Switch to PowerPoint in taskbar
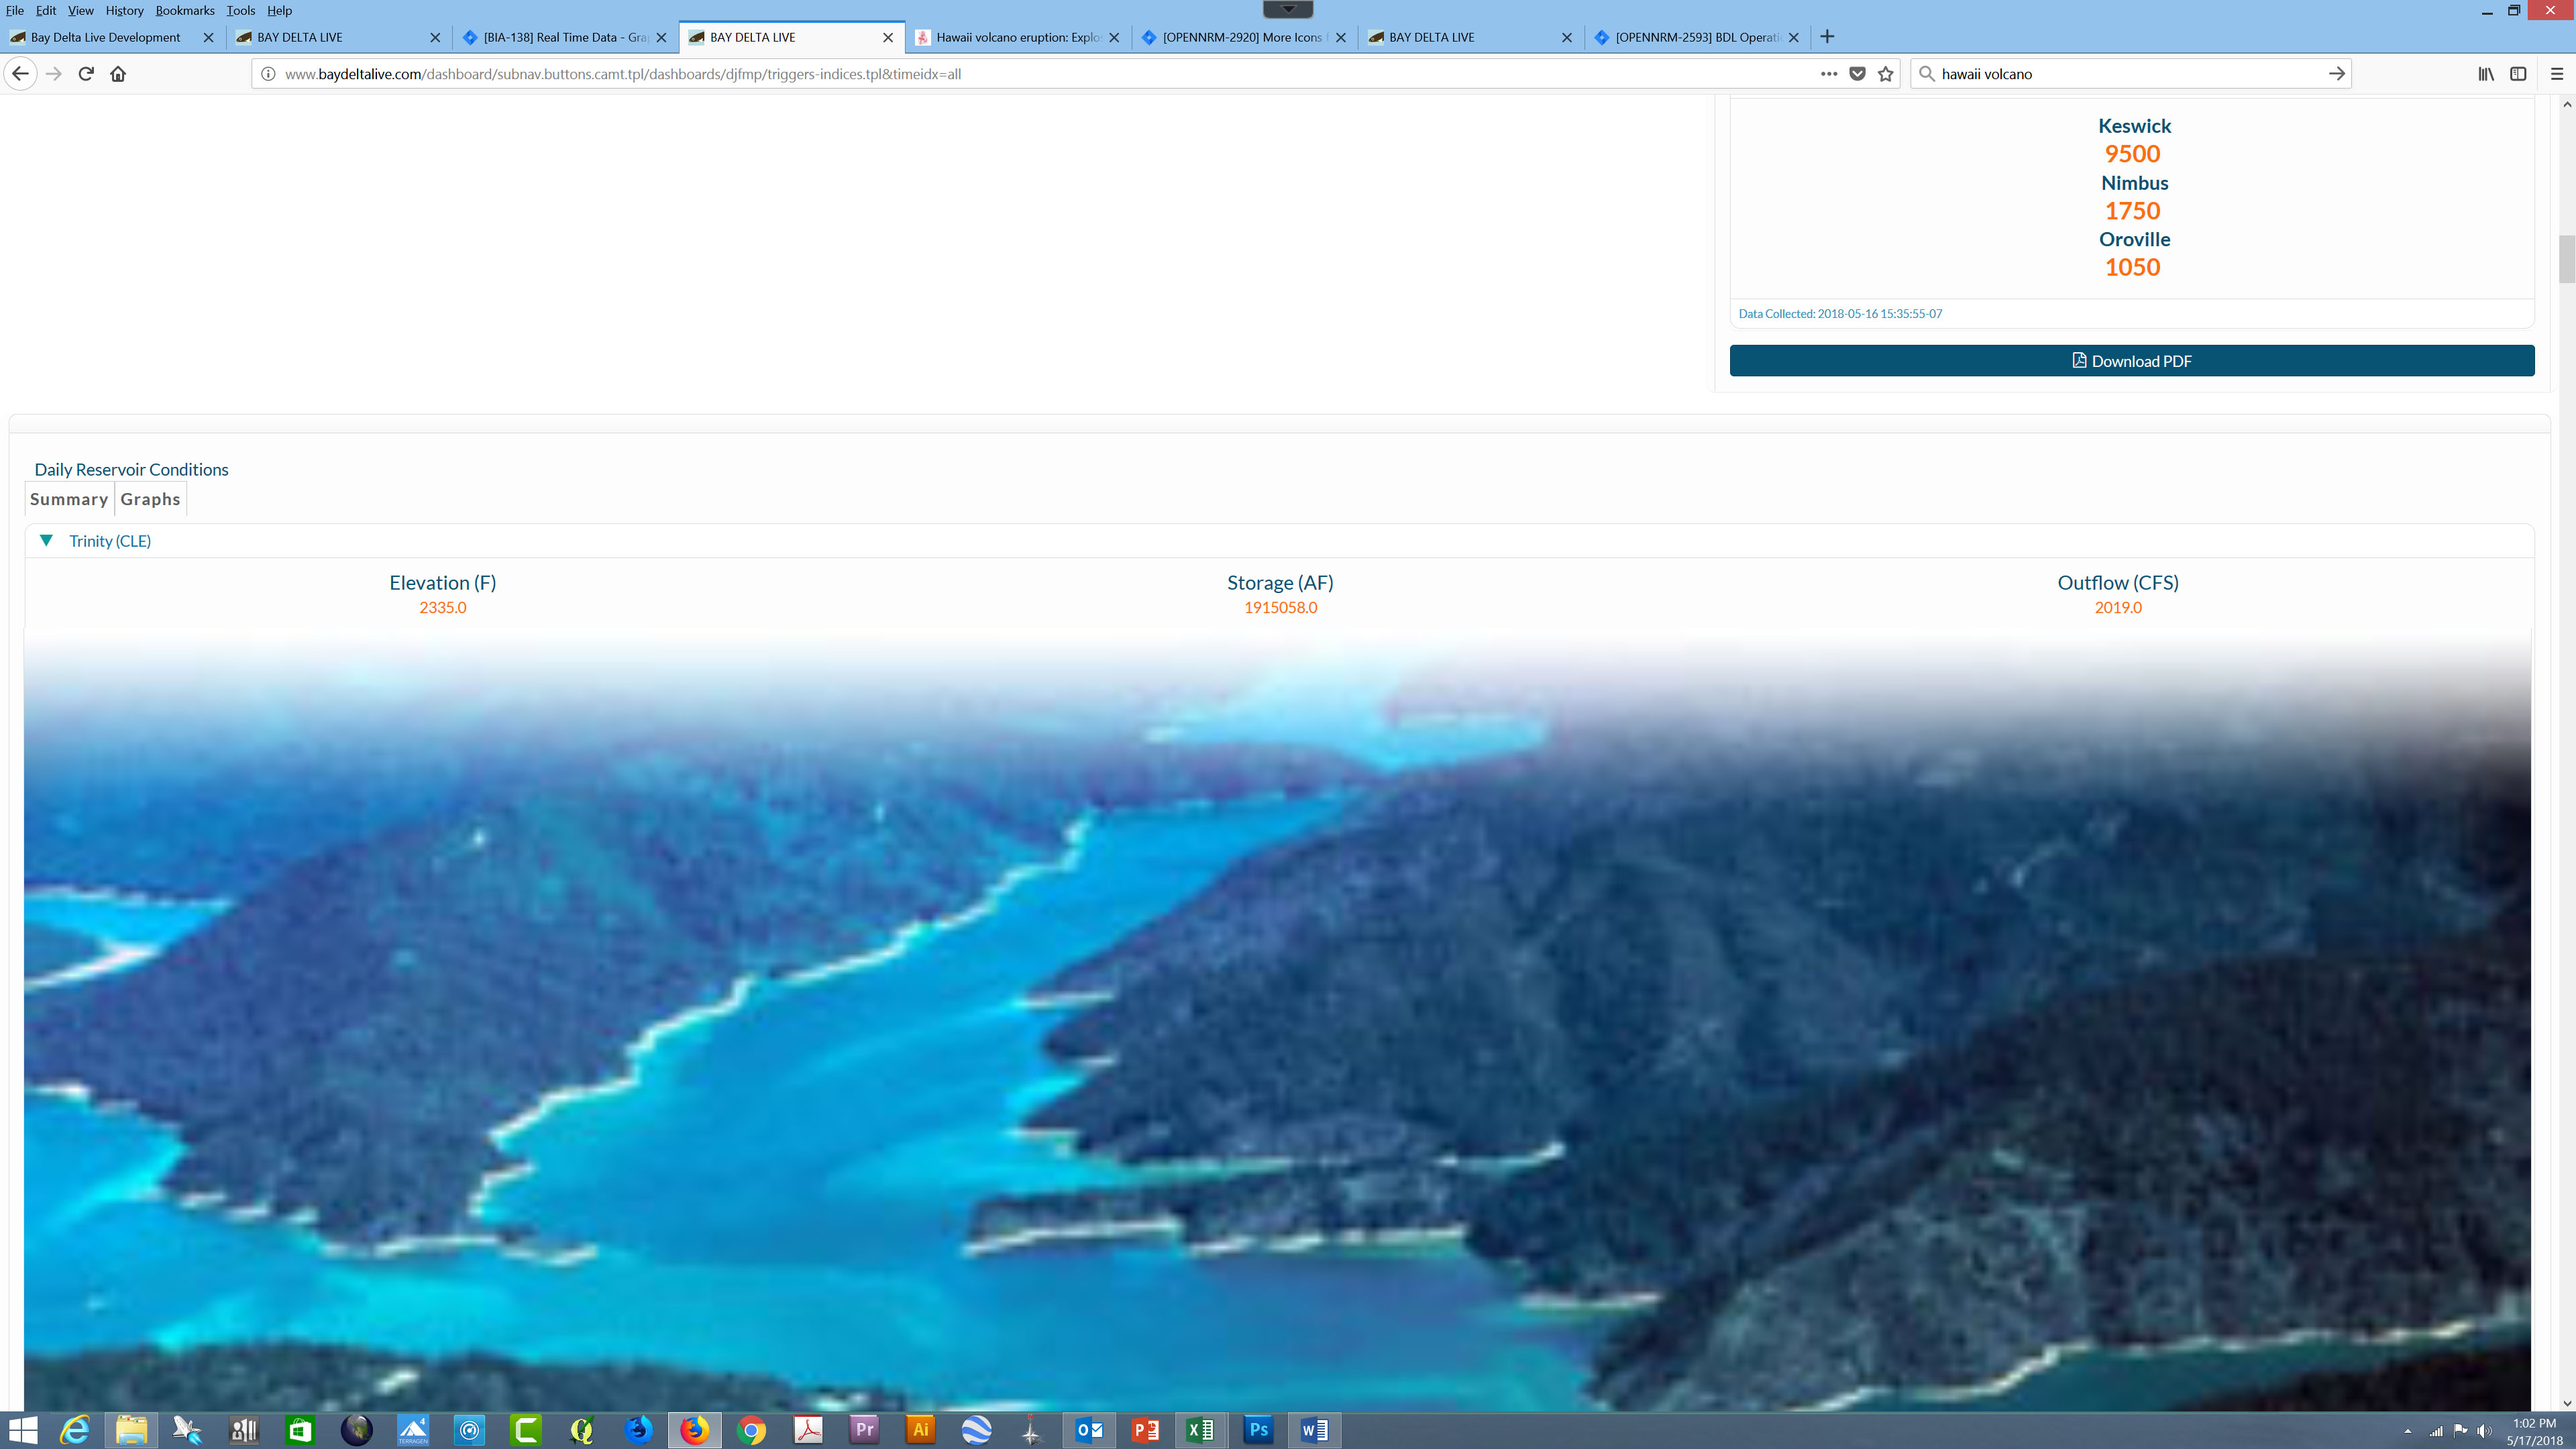 1145,1430
